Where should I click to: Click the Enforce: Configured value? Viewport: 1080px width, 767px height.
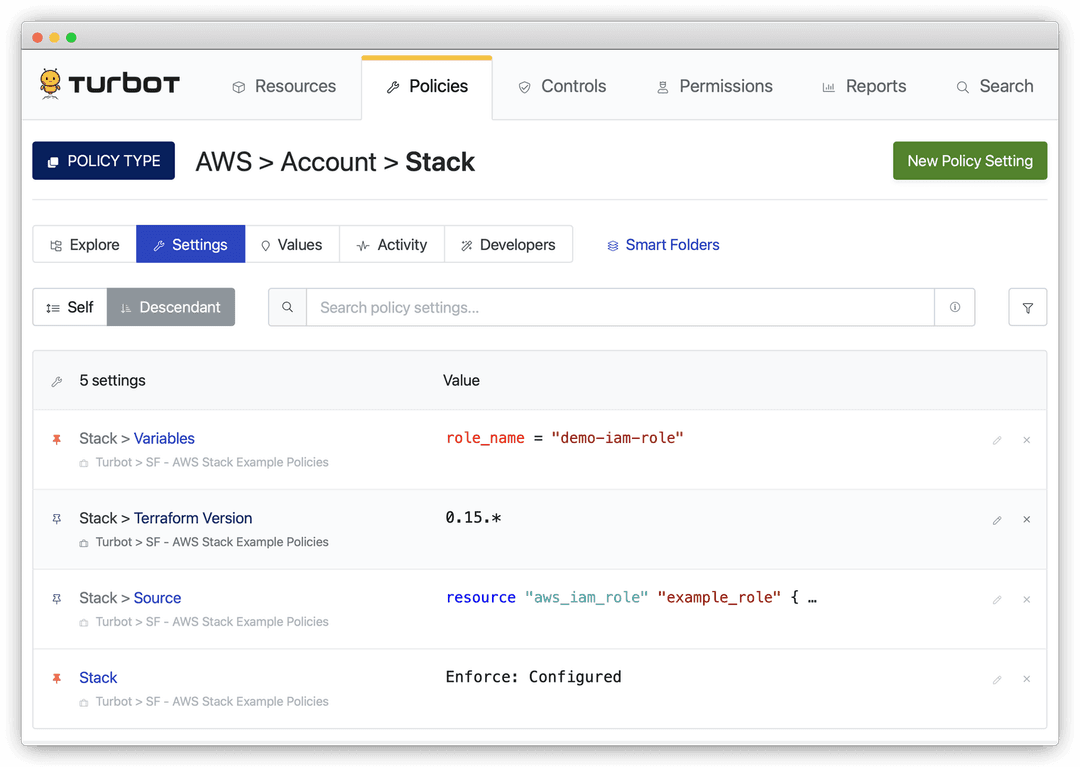tap(533, 677)
